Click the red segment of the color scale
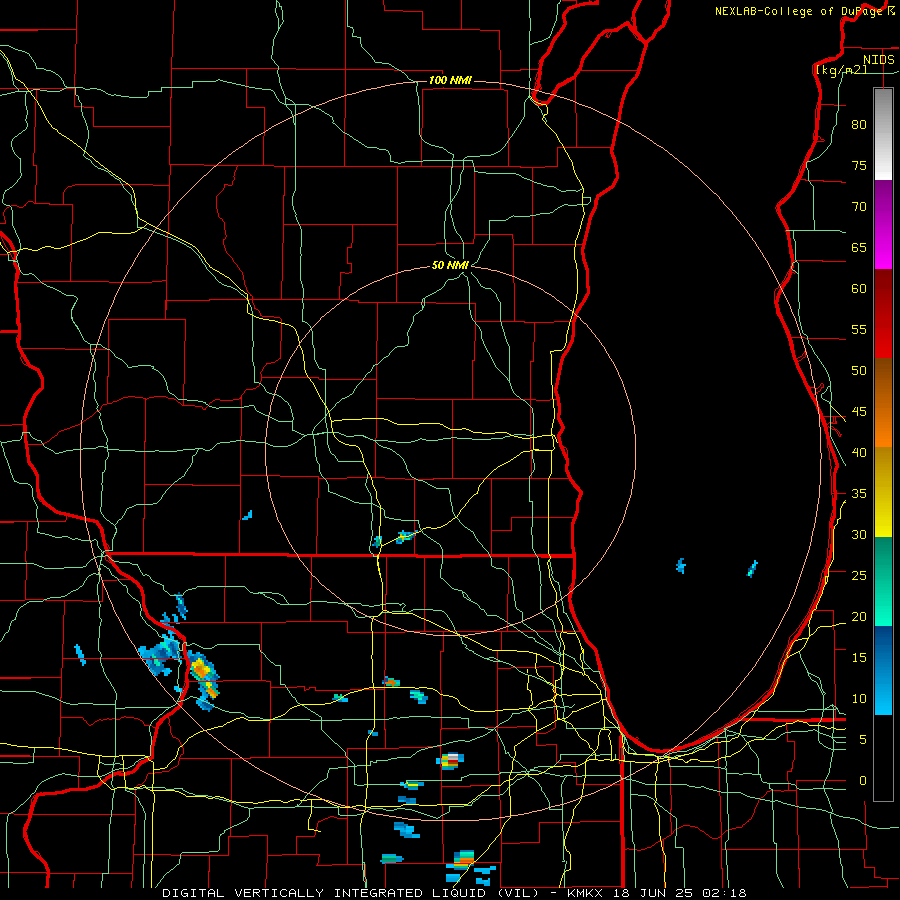Viewport: 900px width, 900px height. coord(883,314)
